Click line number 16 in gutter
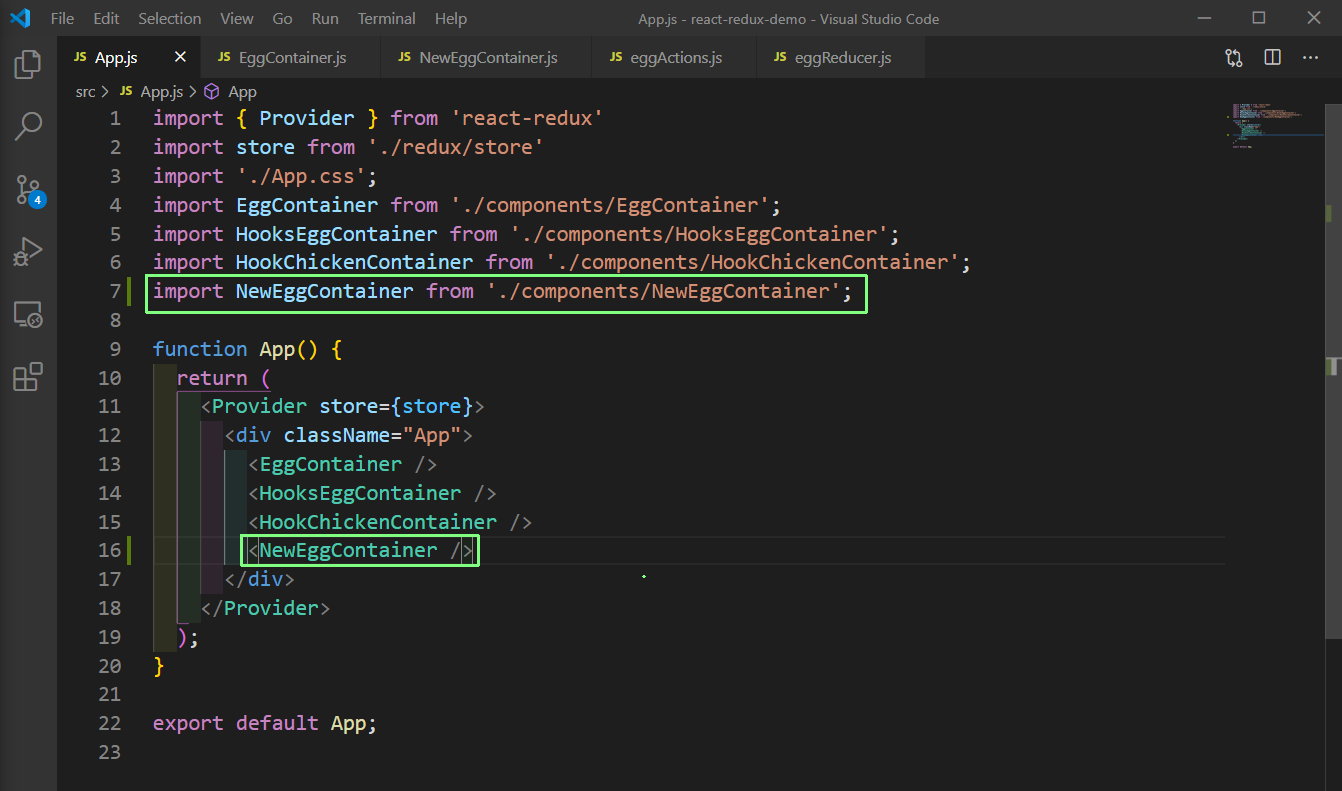This screenshot has width=1342, height=791. click(x=110, y=550)
